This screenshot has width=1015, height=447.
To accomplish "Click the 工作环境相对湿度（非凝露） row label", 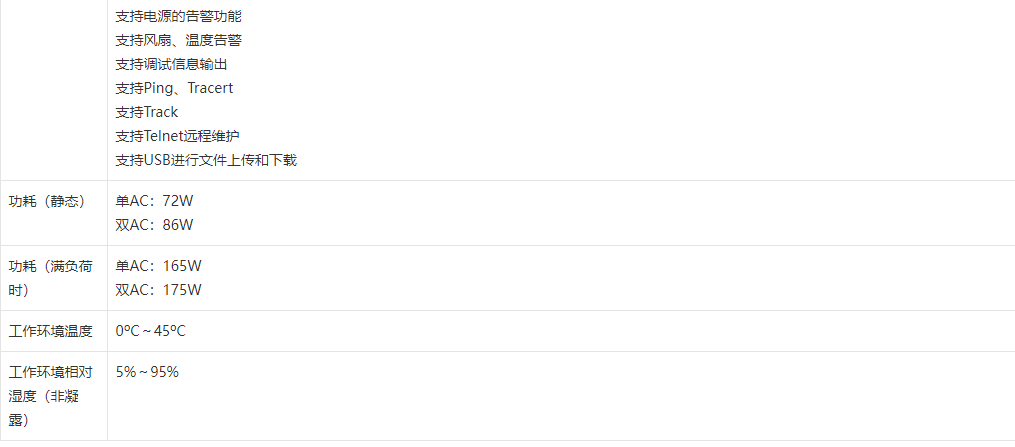I will [x=51, y=396].
